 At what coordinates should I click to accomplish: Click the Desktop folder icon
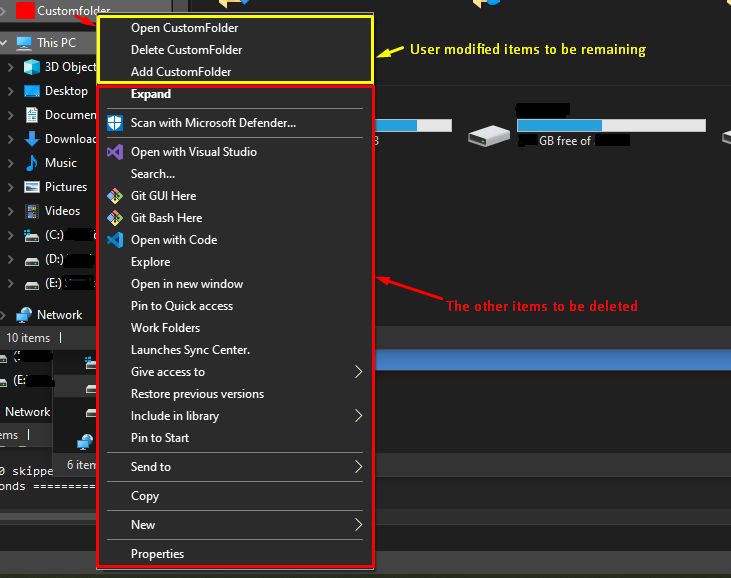coord(32,91)
